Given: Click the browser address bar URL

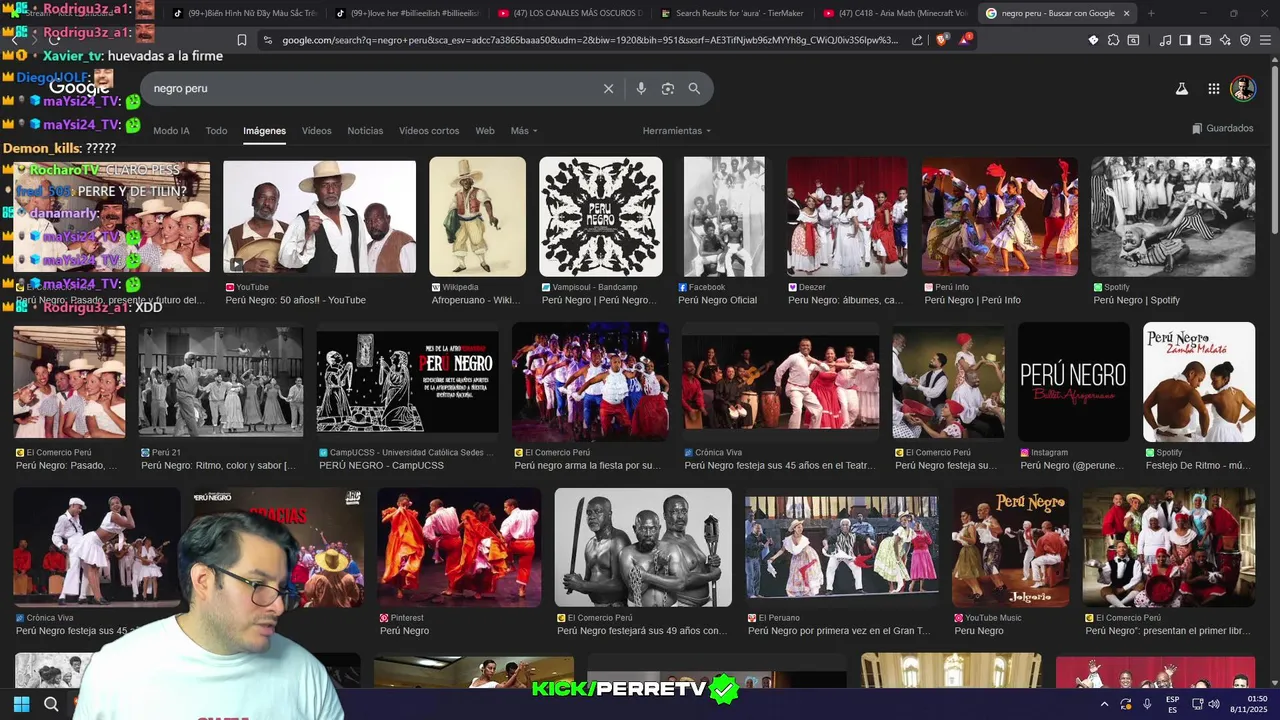Looking at the screenshot, I should tap(590, 40).
